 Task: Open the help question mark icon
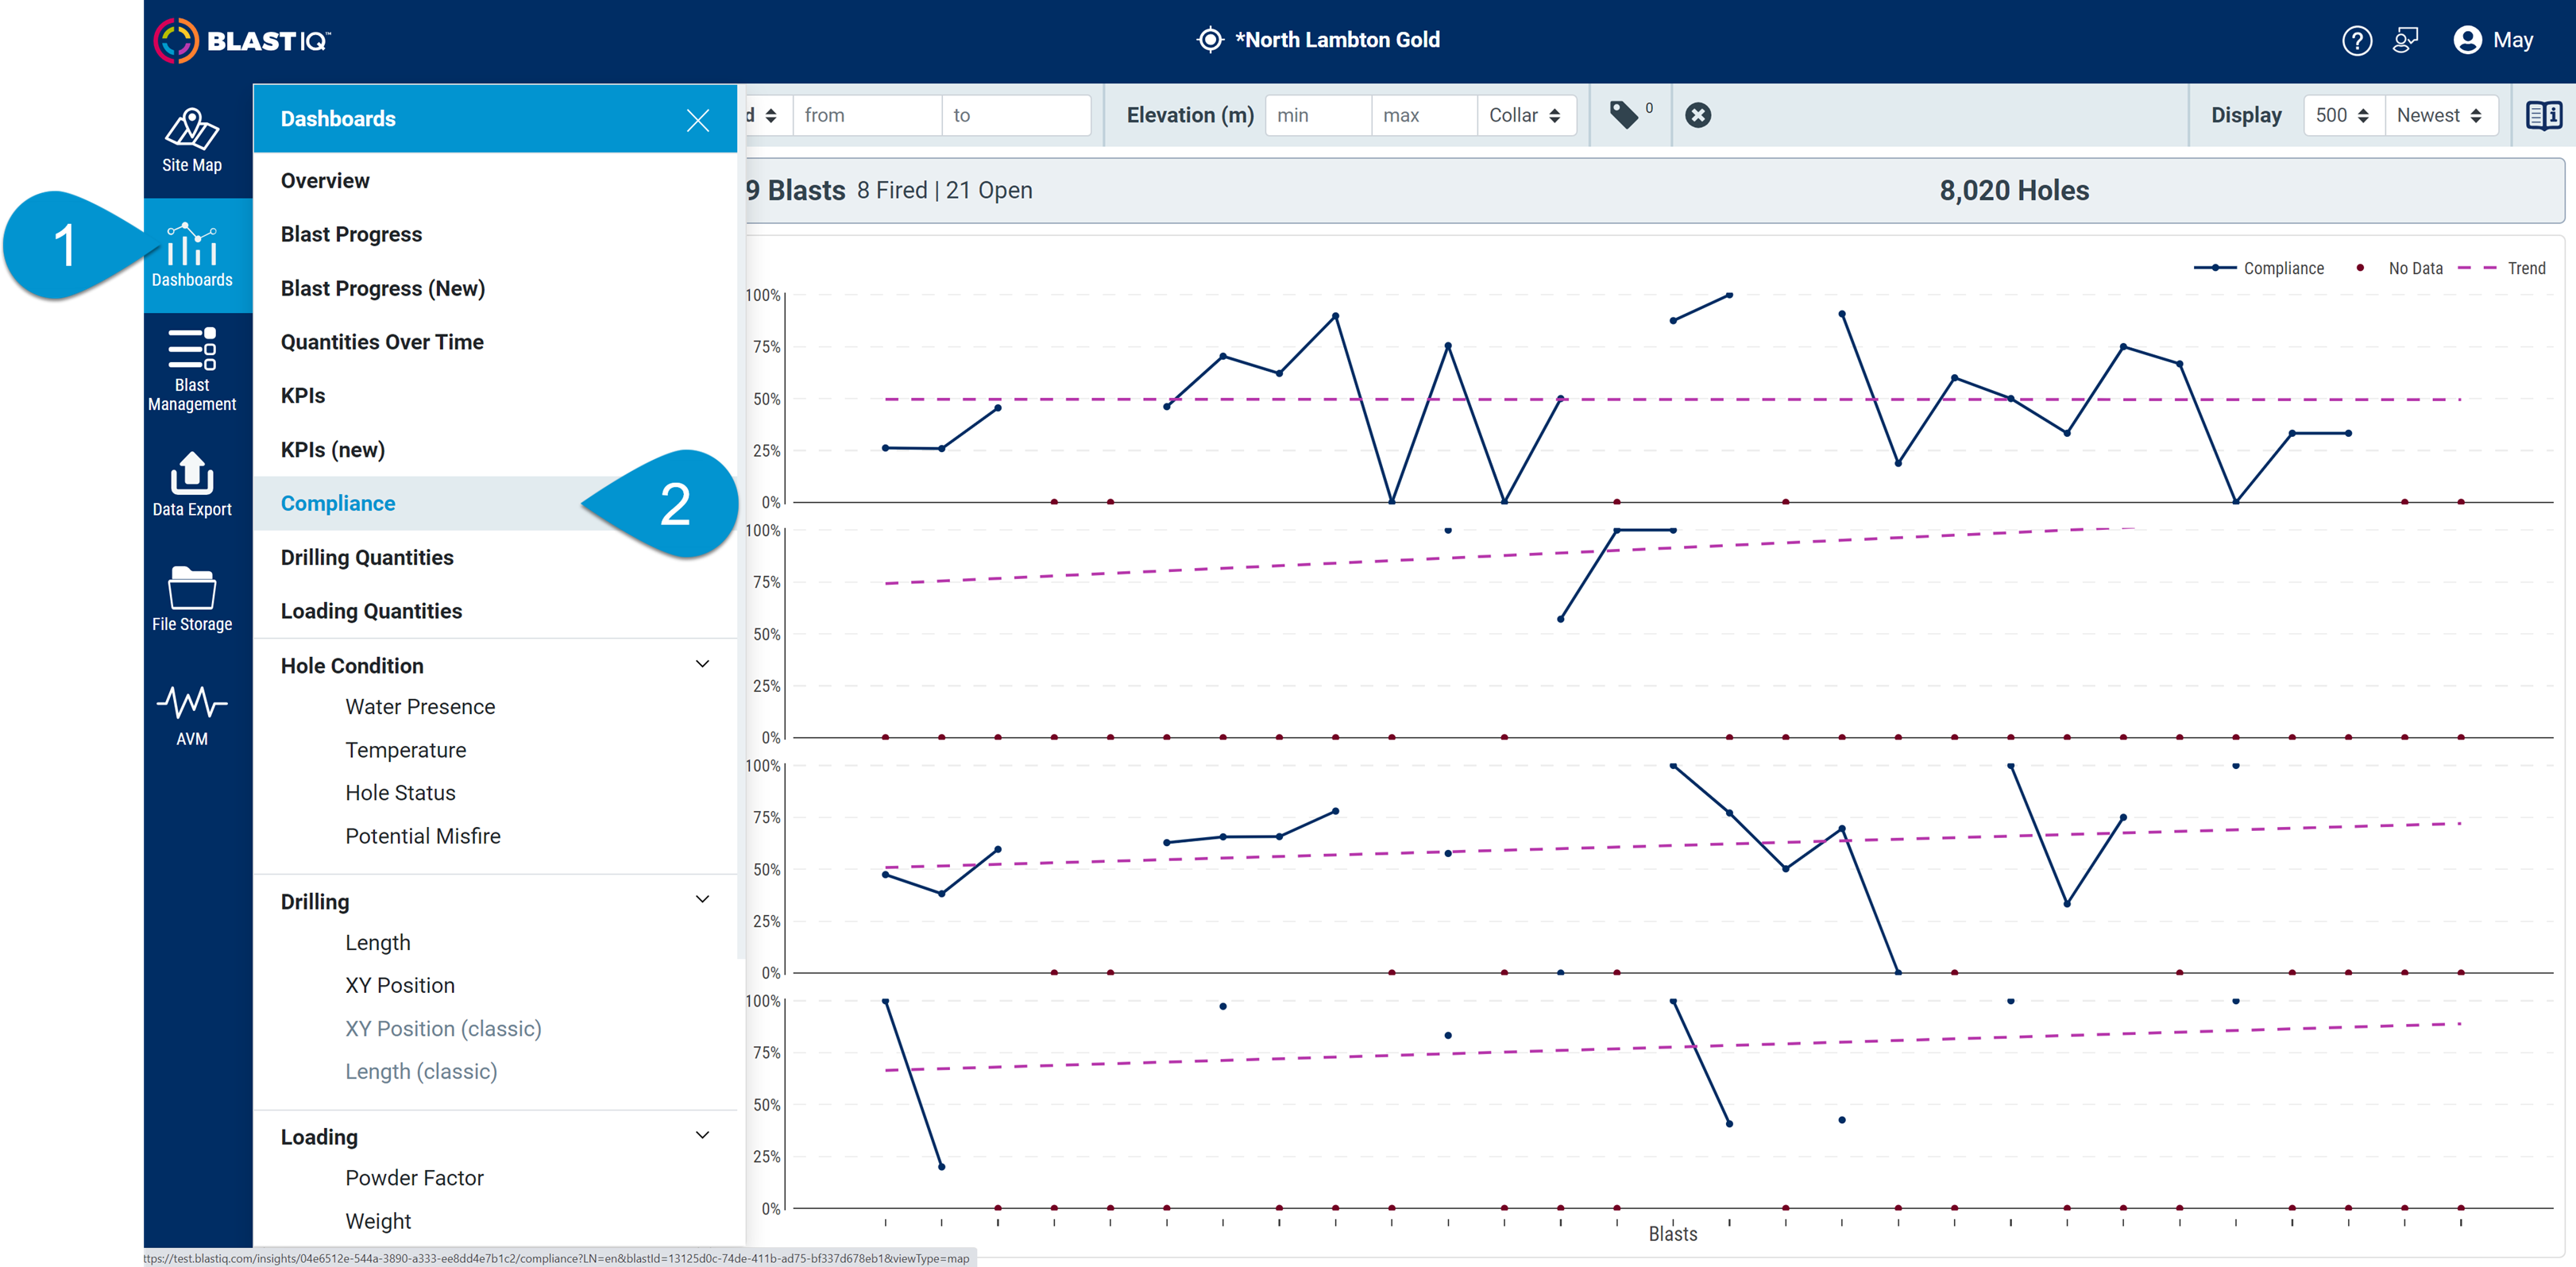2357,40
